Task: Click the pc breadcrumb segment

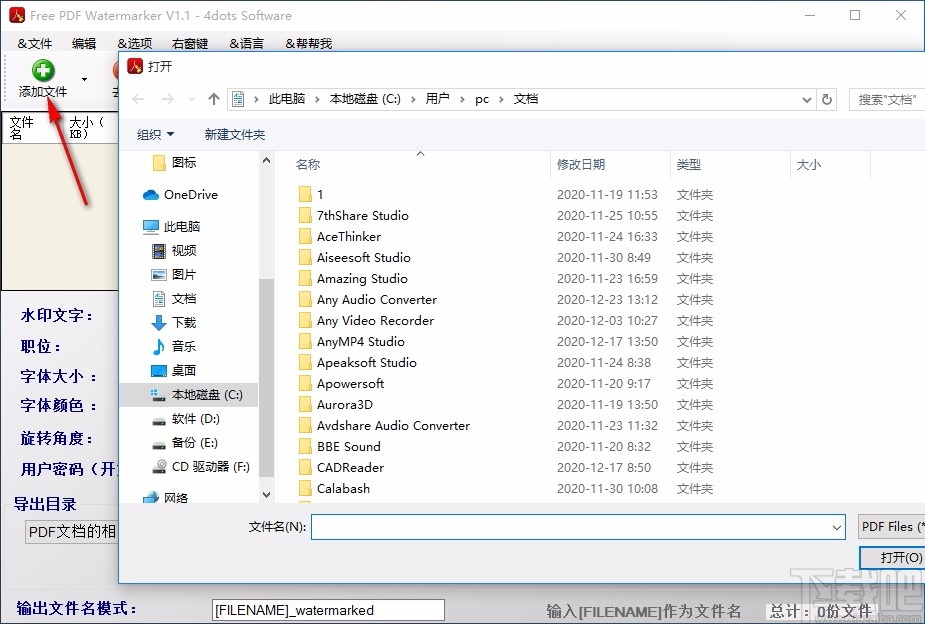Action: tap(482, 99)
